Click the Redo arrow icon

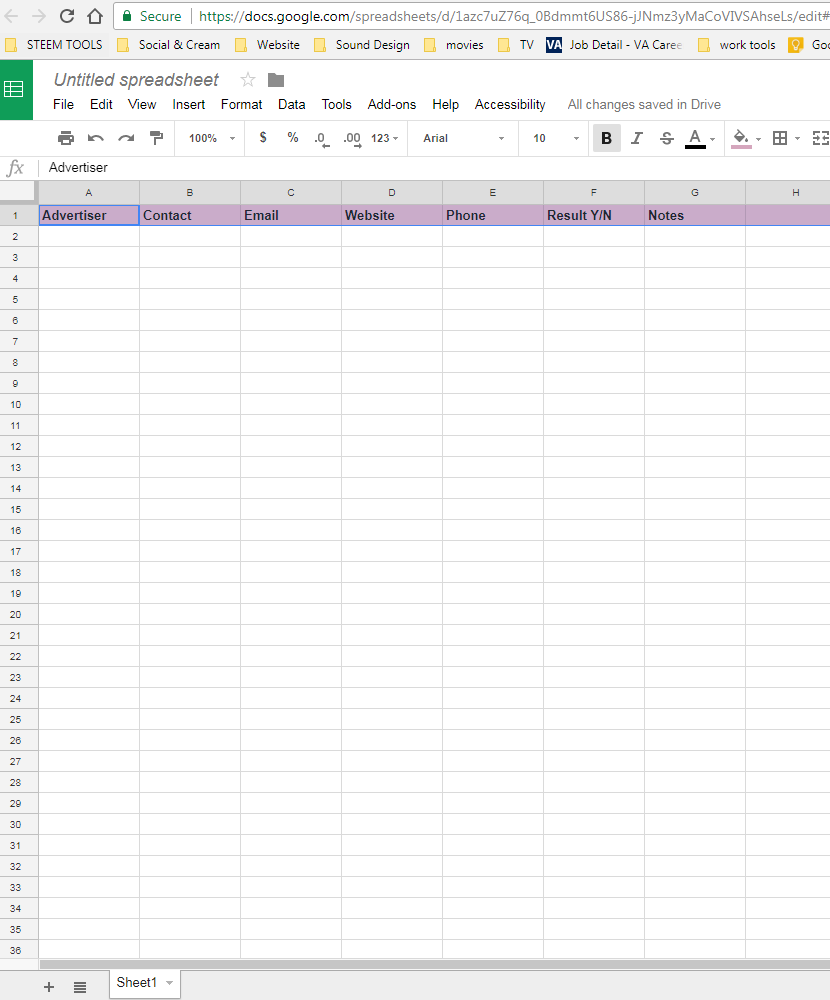click(126, 138)
